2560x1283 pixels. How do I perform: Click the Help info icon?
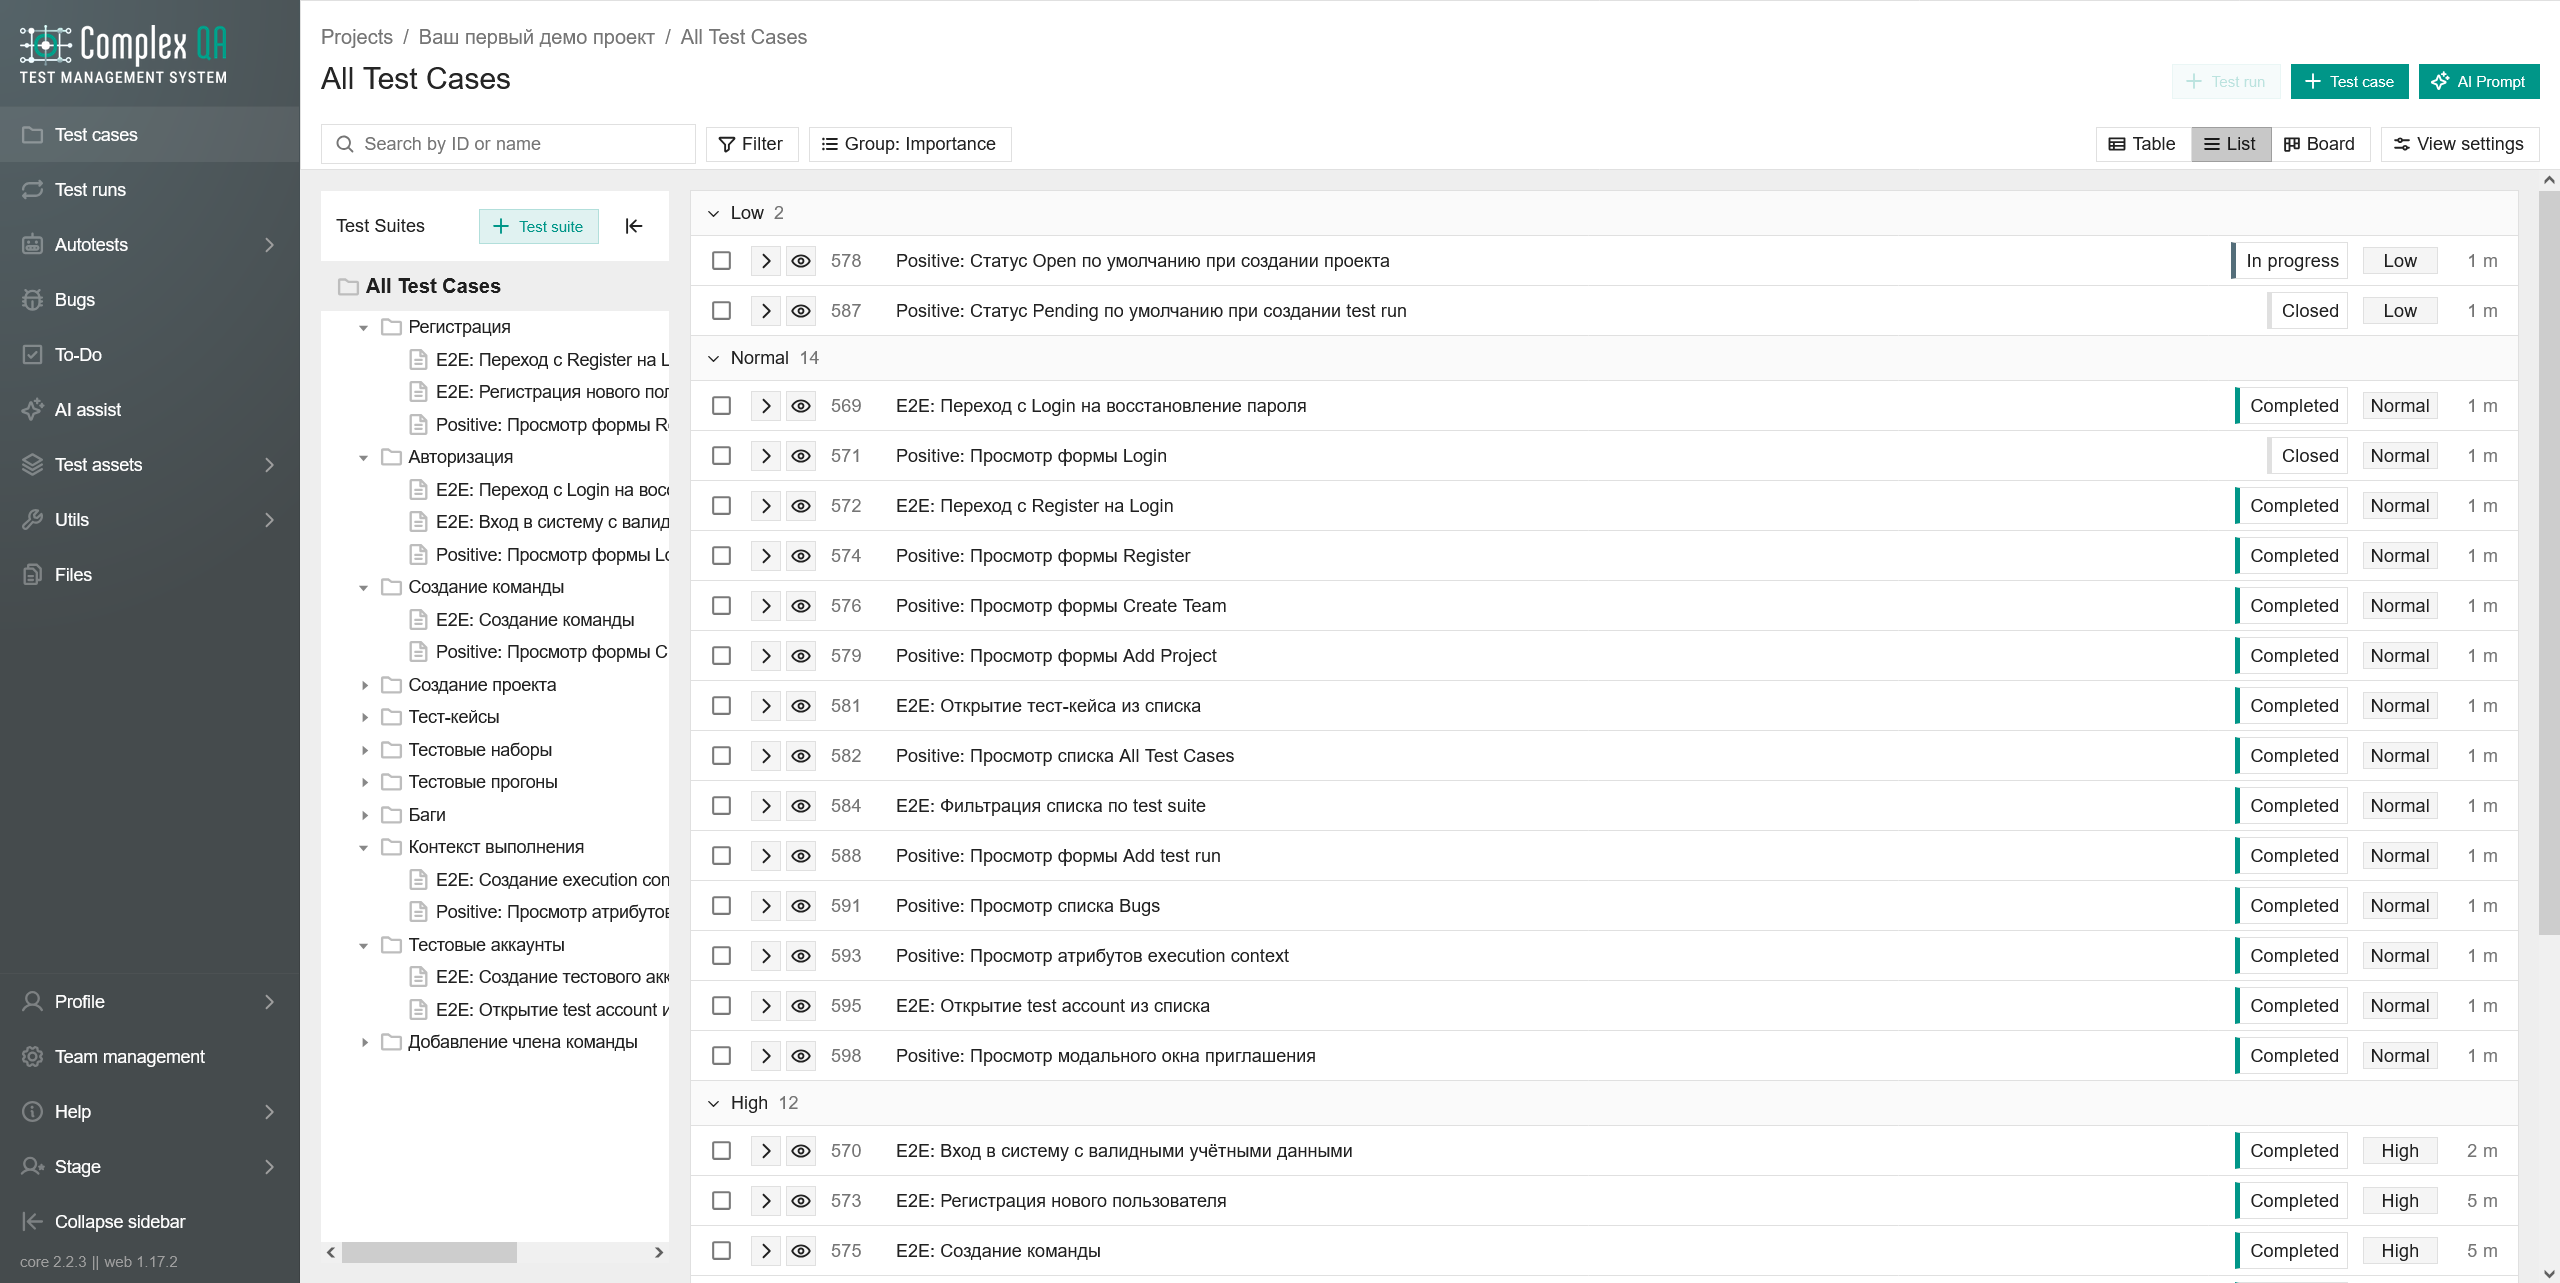pos(32,1111)
